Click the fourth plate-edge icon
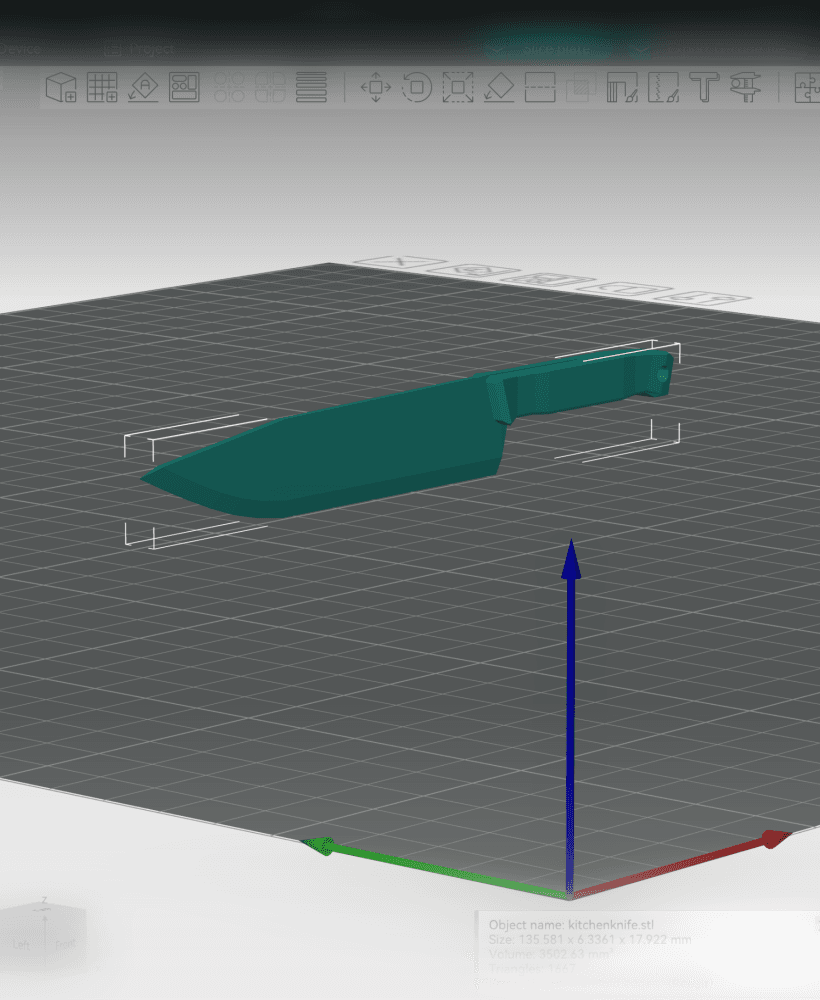The width and height of the screenshot is (820, 1000). pyautogui.click(x=625, y=288)
